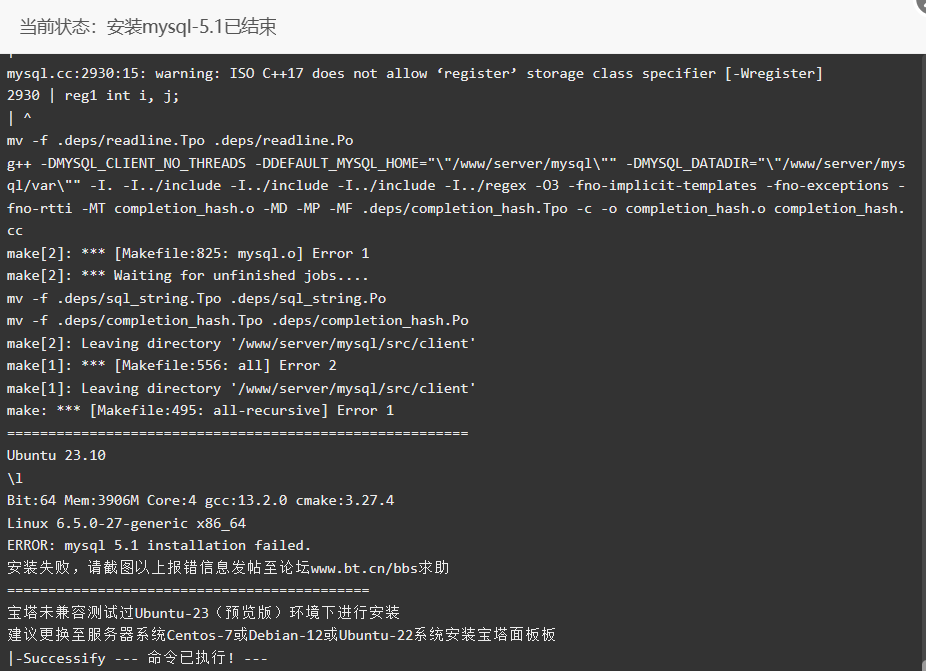Click the 'mysql.o] Error 1' make line
The width and height of the screenshot is (926, 671).
(188, 253)
